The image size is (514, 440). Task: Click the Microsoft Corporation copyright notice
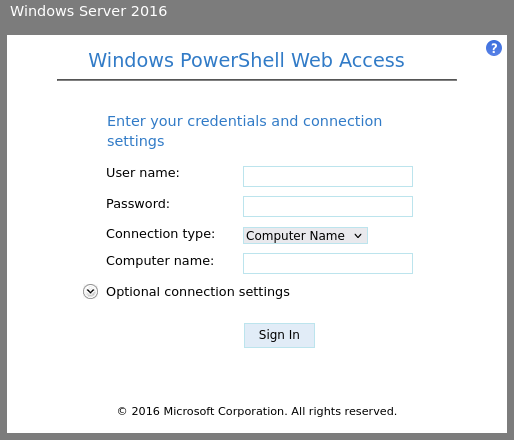coord(257,411)
